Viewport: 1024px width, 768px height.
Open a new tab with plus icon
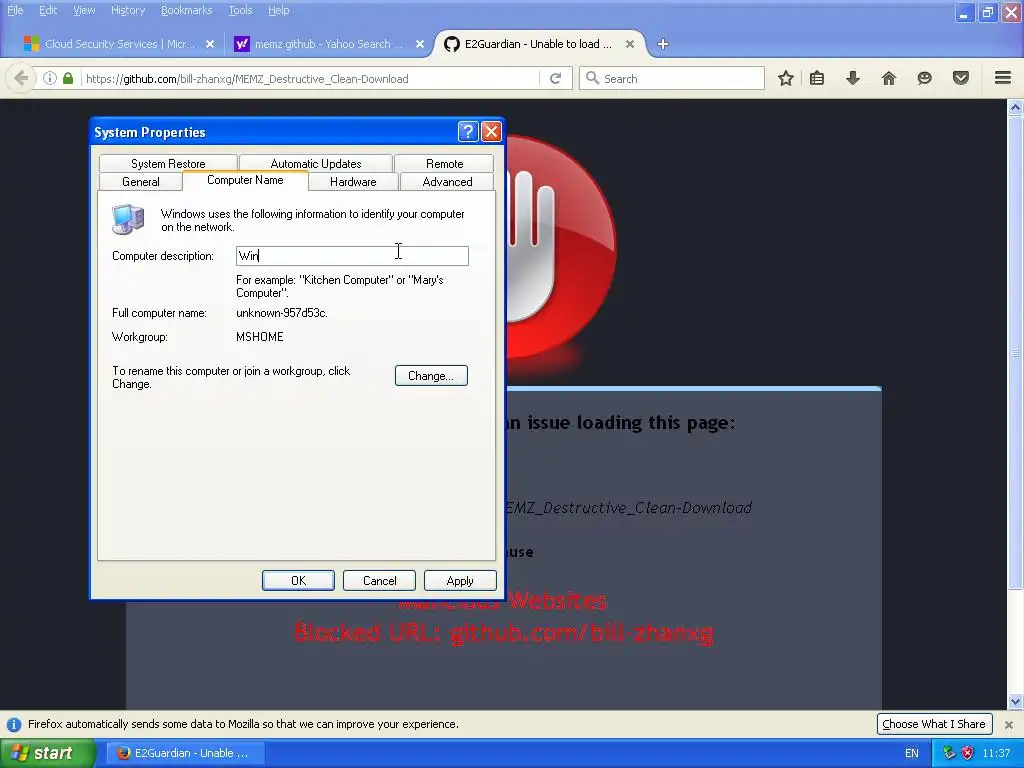pyautogui.click(x=663, y=44)
